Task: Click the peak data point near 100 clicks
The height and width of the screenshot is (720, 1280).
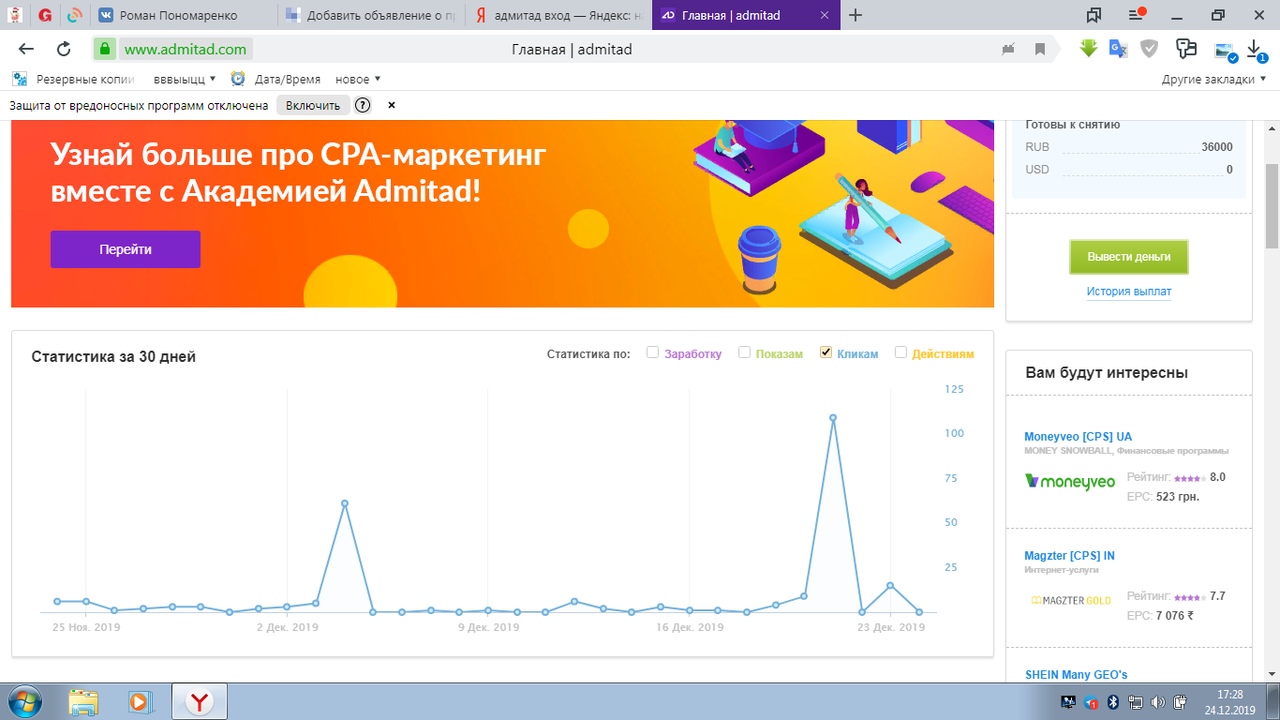Action: (x=833, y=418)
